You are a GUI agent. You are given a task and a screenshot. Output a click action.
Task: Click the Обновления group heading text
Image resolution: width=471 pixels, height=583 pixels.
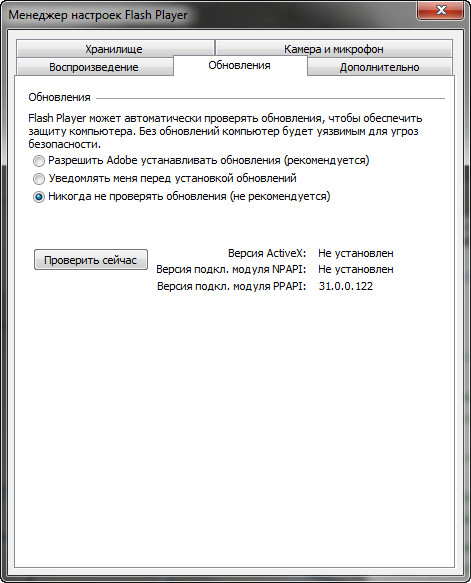point(59,97)
